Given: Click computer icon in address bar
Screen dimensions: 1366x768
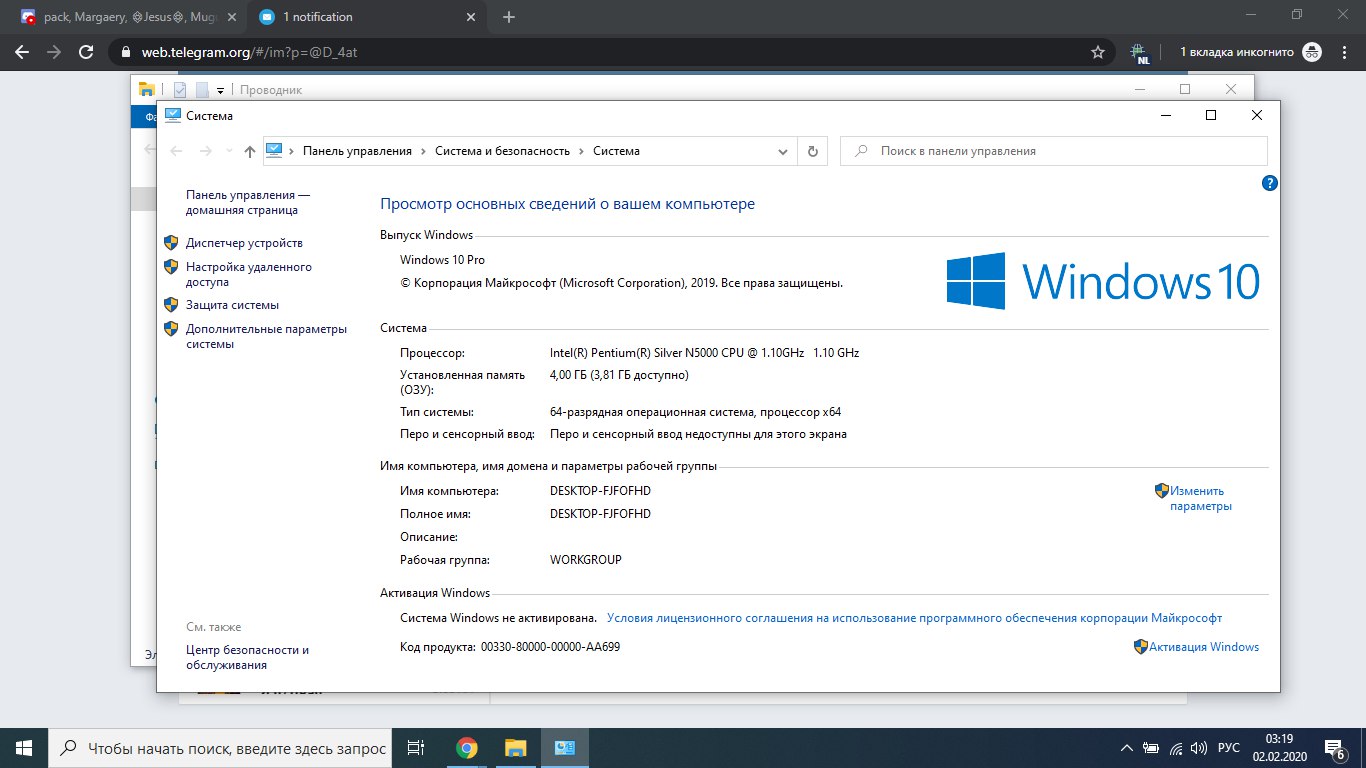Looking at the screenshot, I should coord(274,151).
